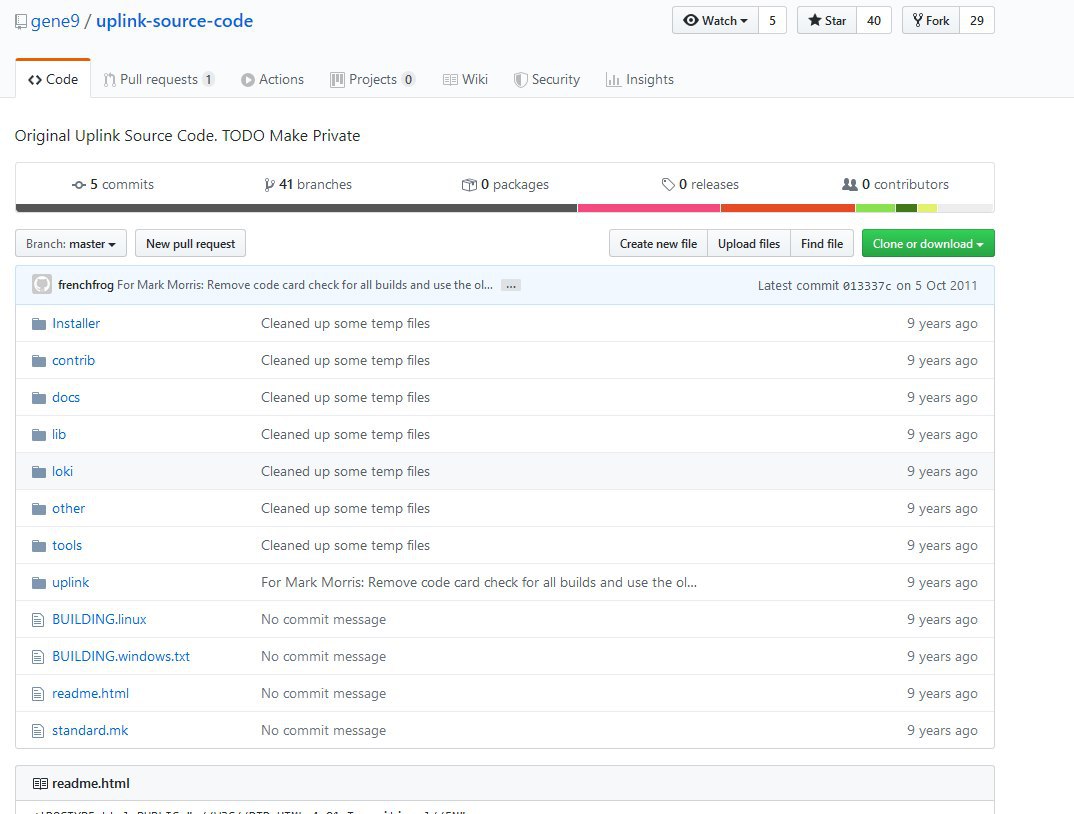Click the Pull requests icon
This screenshot has width=1074, height=814.
tap(110, 80)
